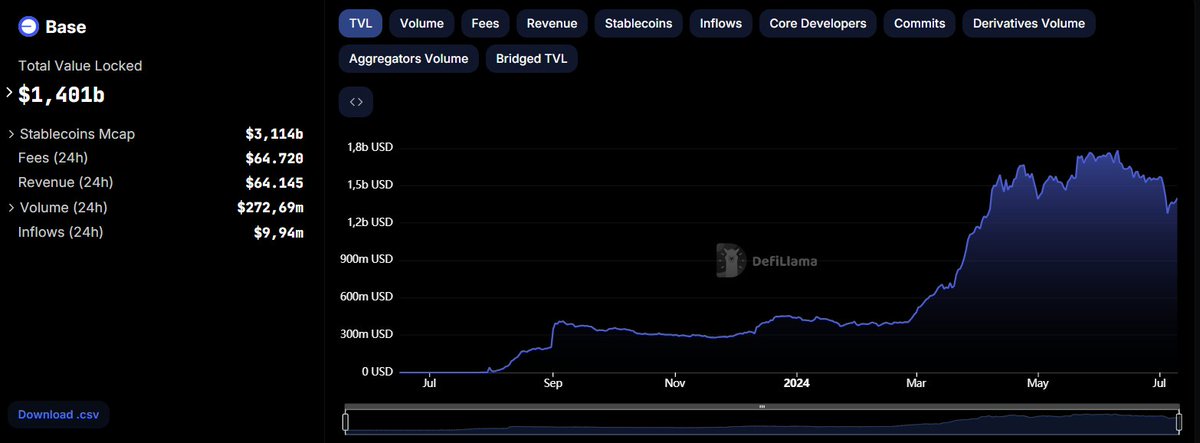
Task: Click the Total Value Locked label
Action: 80,66
